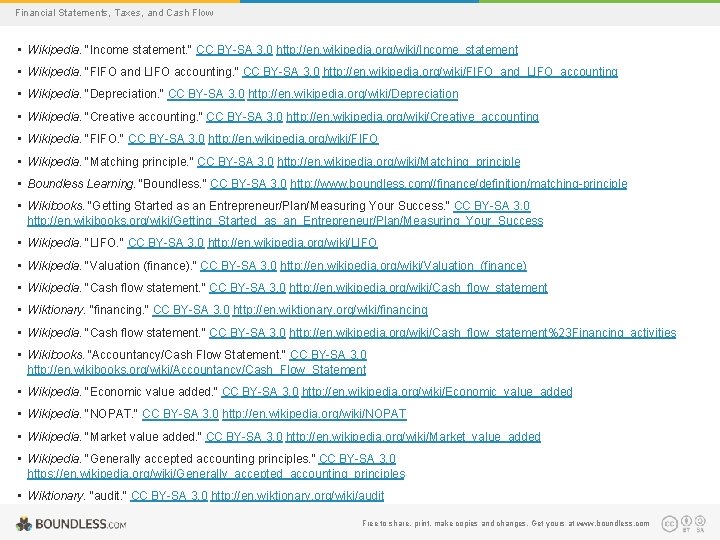Open the Creative accounting Wikipedia URL
Image resolution: width=720 pixels, height=540 pixels.
[412, 117]
